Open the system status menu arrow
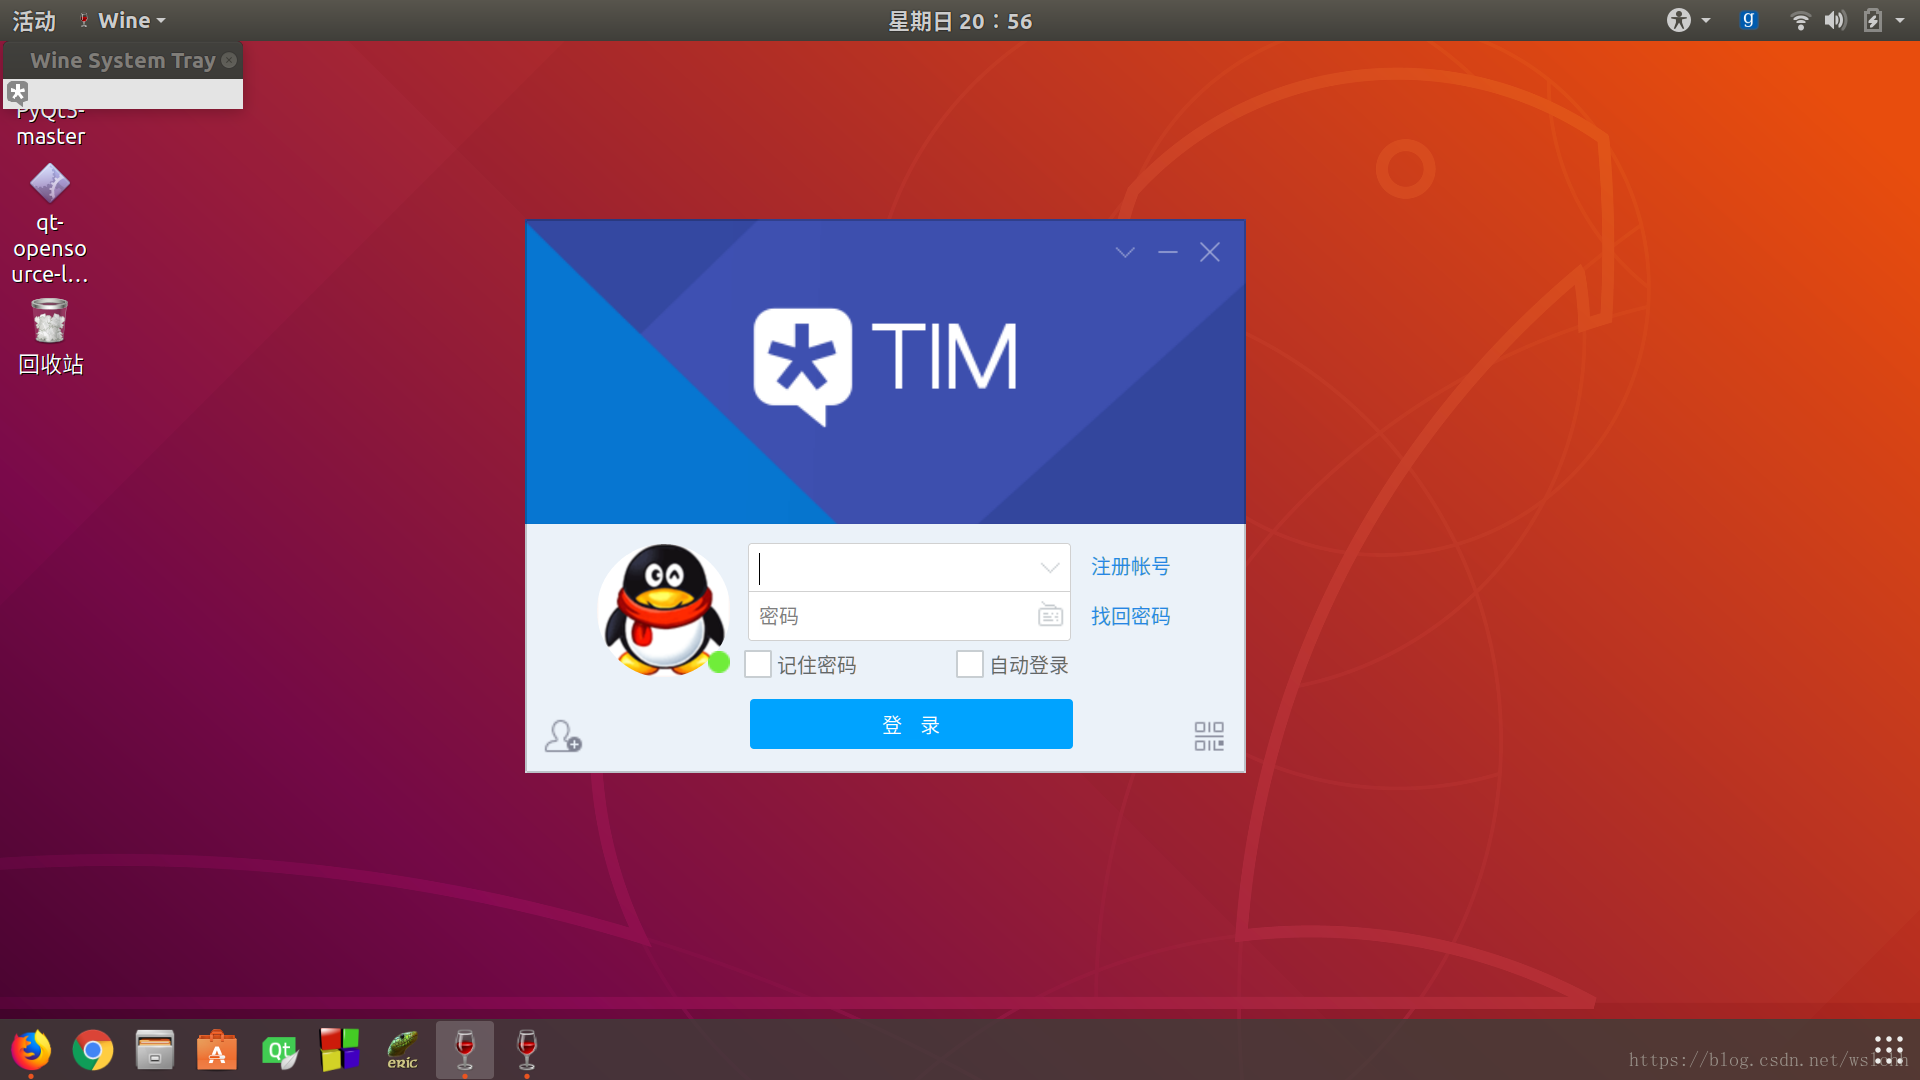Screen dimensions: 1920x1080 [x=1899, y=20]
